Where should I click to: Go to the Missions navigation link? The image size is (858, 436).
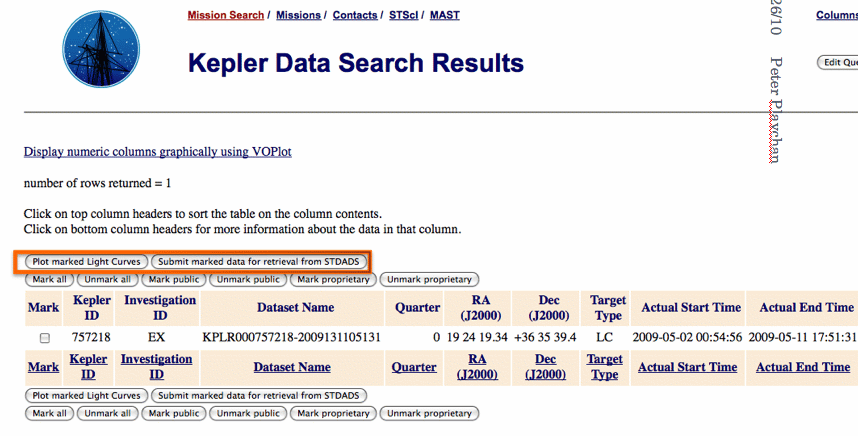tap(299, 15)
